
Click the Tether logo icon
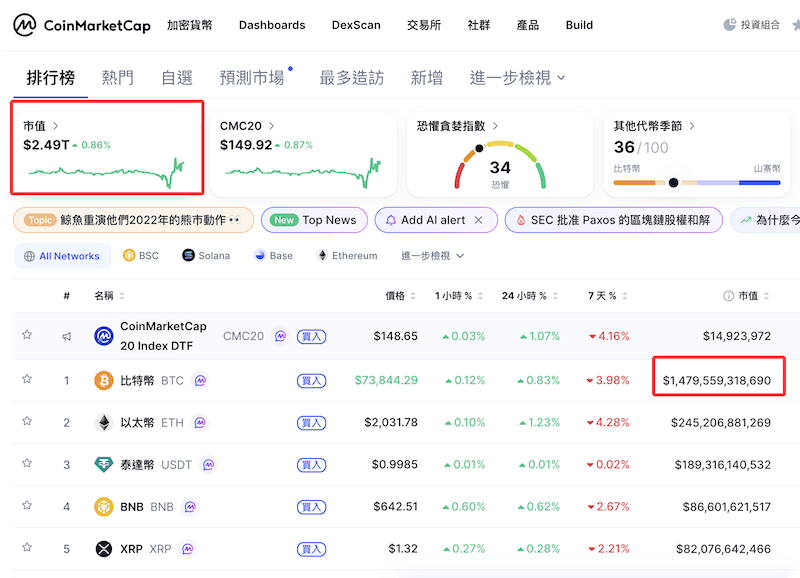[104, 465]
